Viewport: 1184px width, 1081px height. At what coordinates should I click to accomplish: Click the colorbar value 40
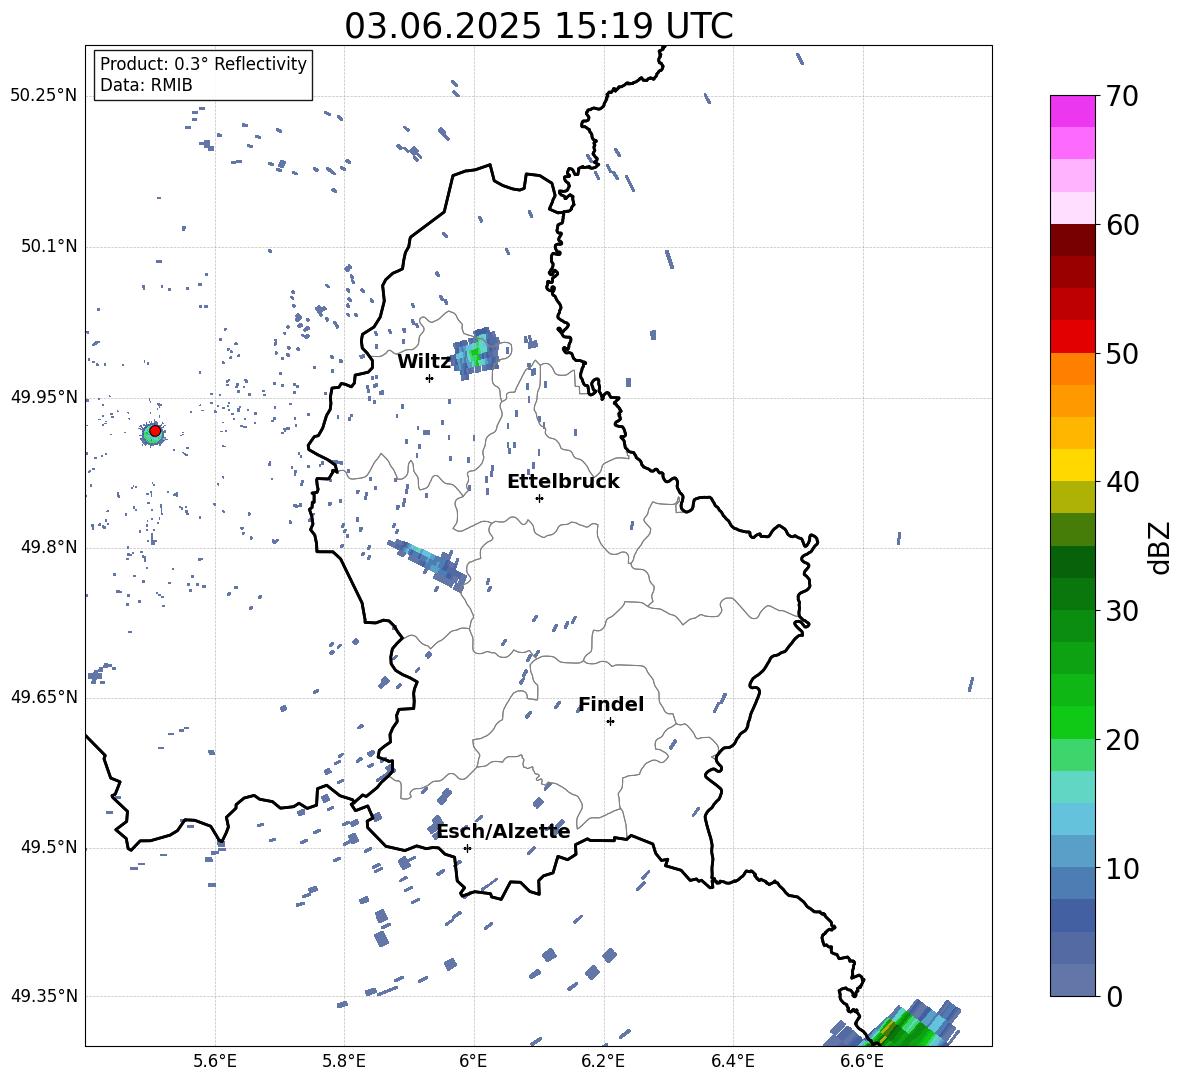coord(1122,482)
